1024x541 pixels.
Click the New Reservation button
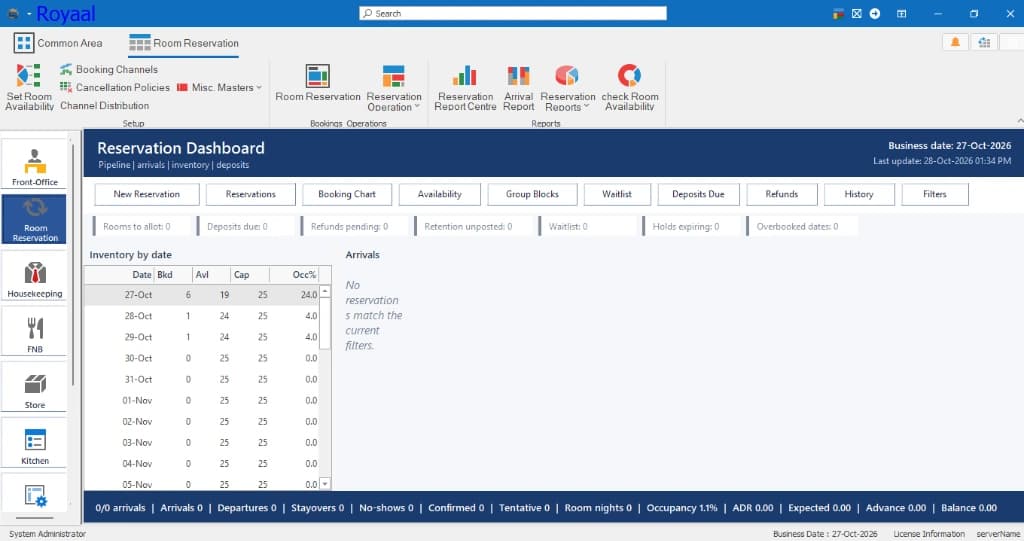146,194
